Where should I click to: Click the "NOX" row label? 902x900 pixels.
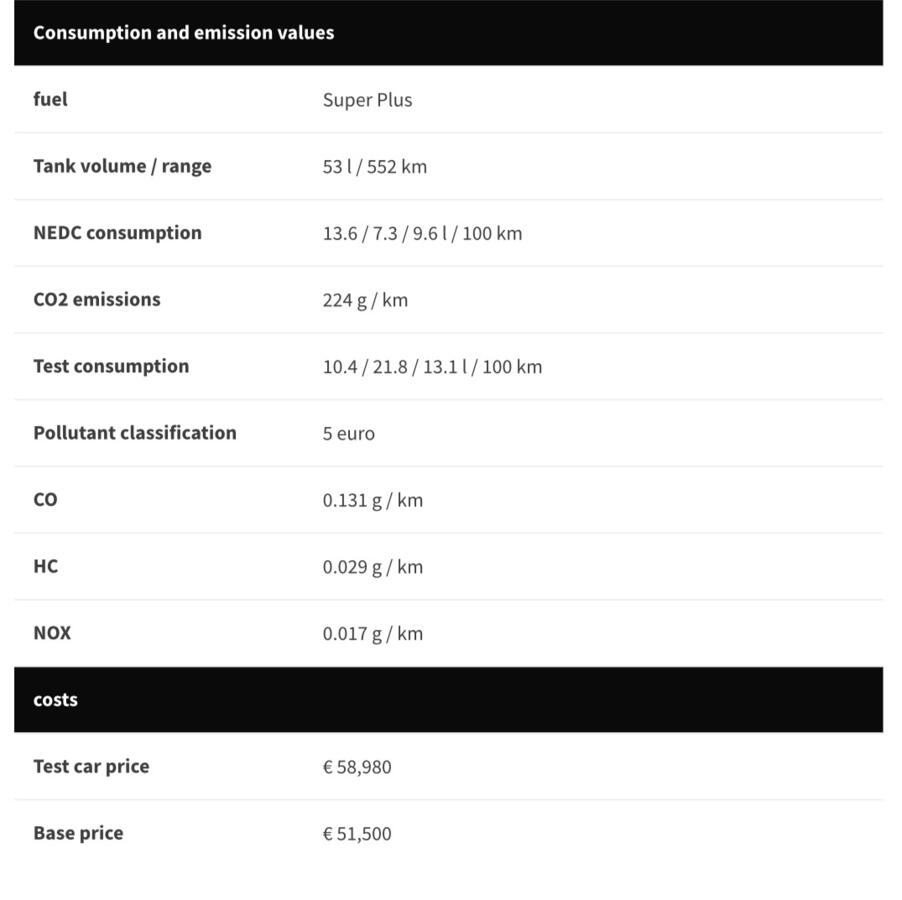click(52, 633)
